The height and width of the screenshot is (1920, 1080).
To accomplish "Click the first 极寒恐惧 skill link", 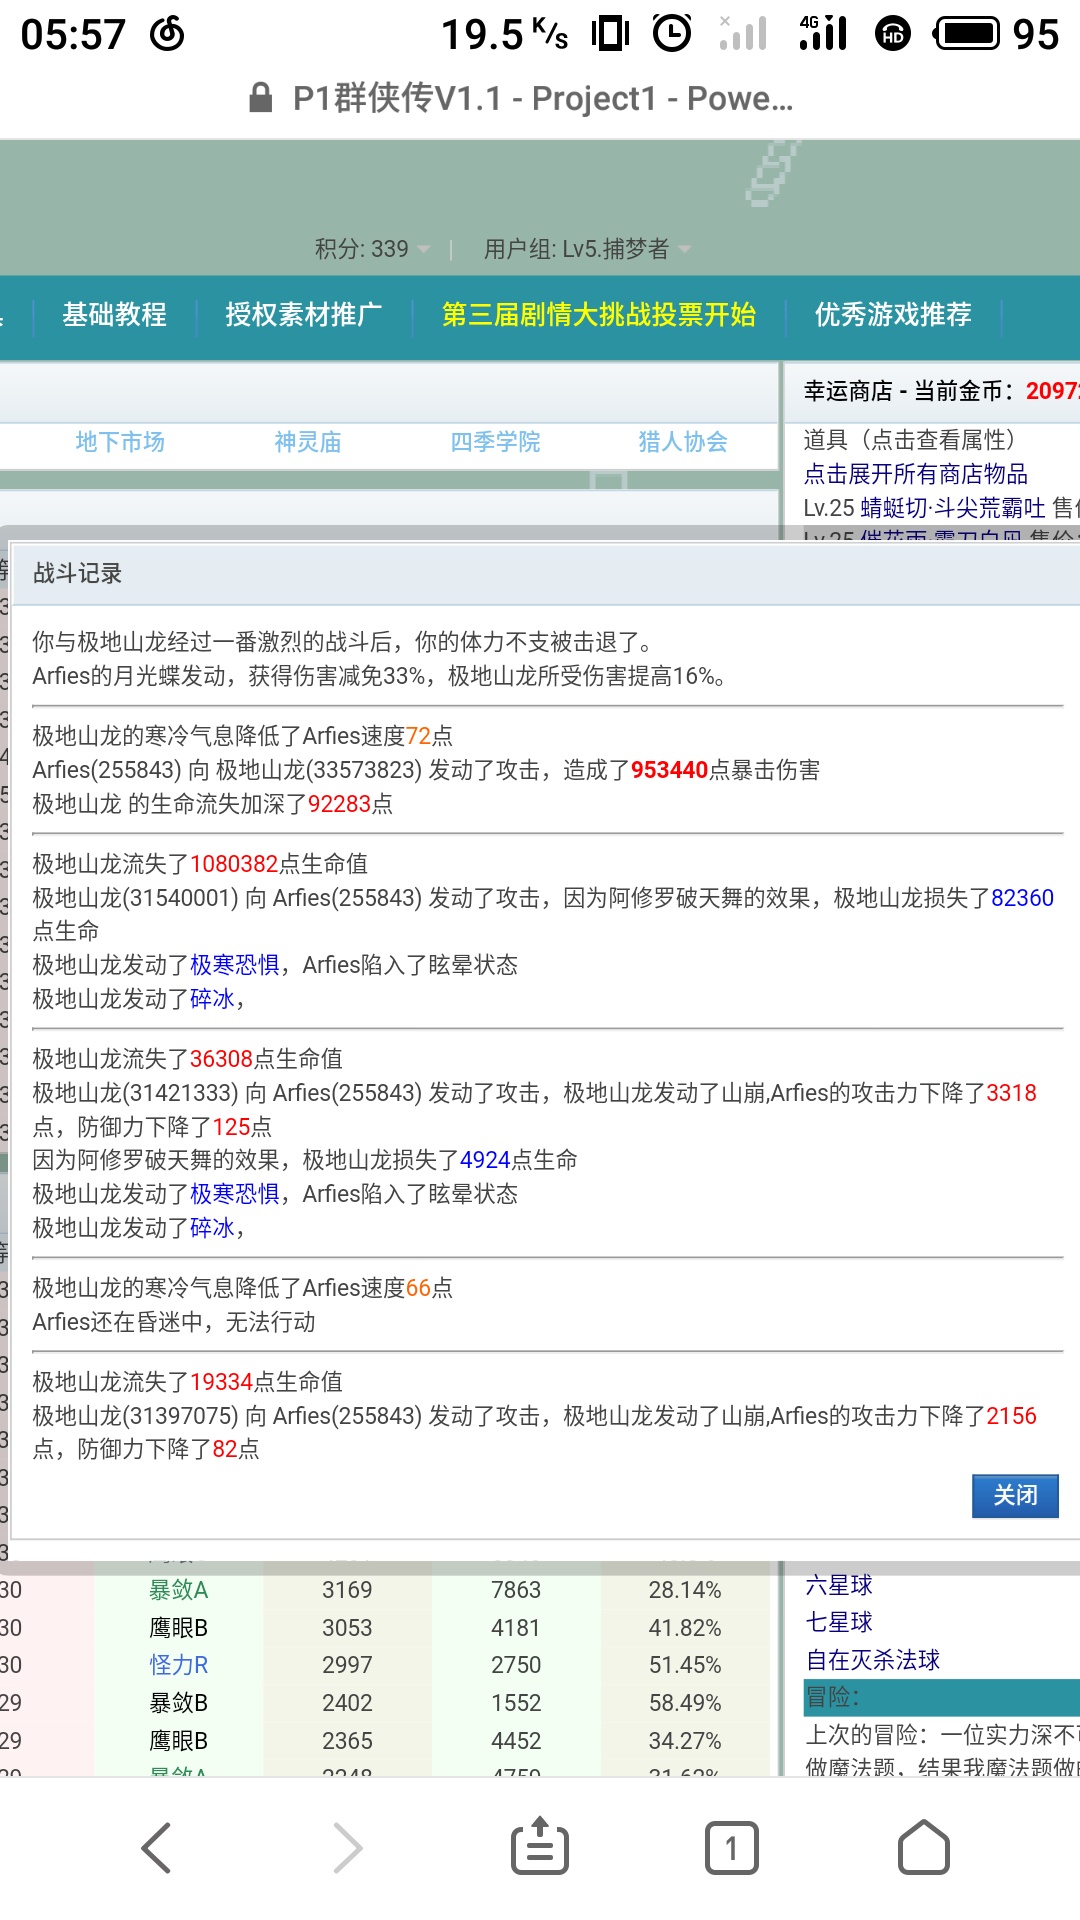I will tap(235, 965).
